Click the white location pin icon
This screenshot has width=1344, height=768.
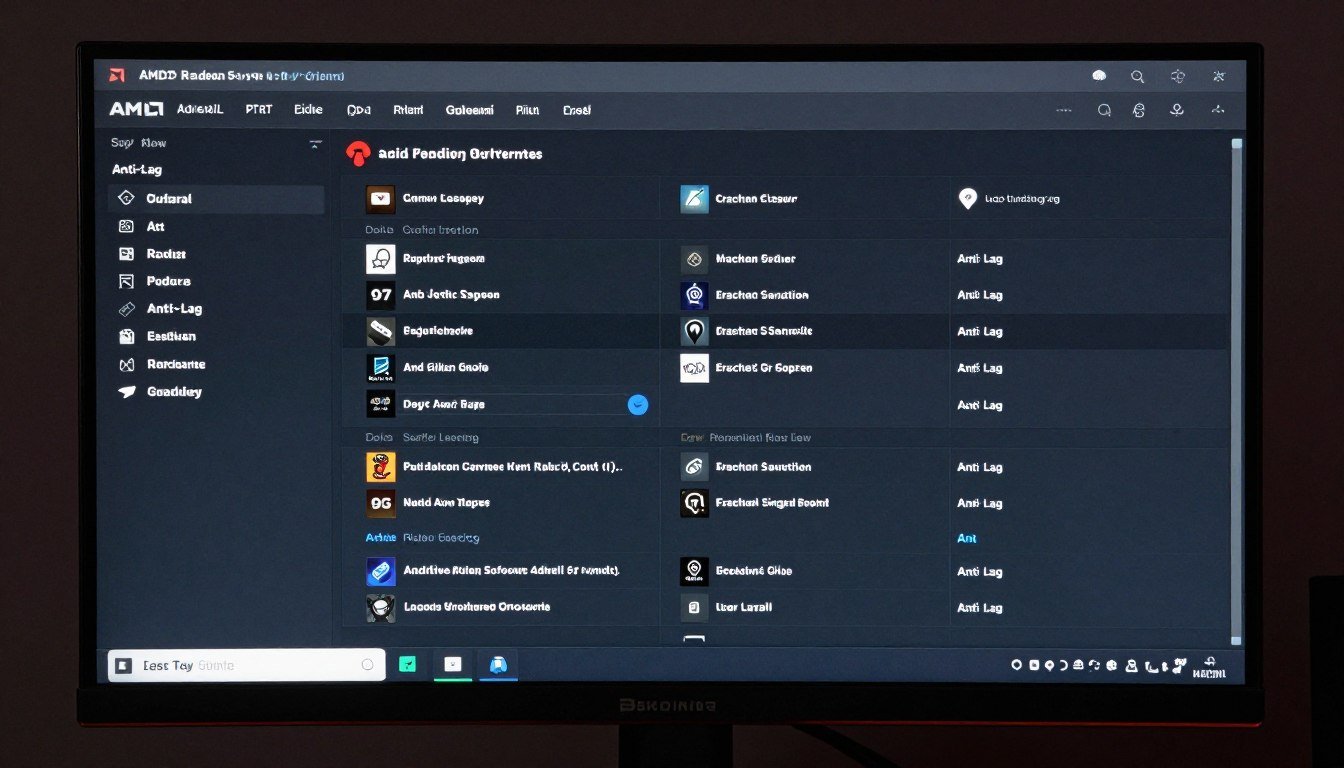tap(967, 198)
